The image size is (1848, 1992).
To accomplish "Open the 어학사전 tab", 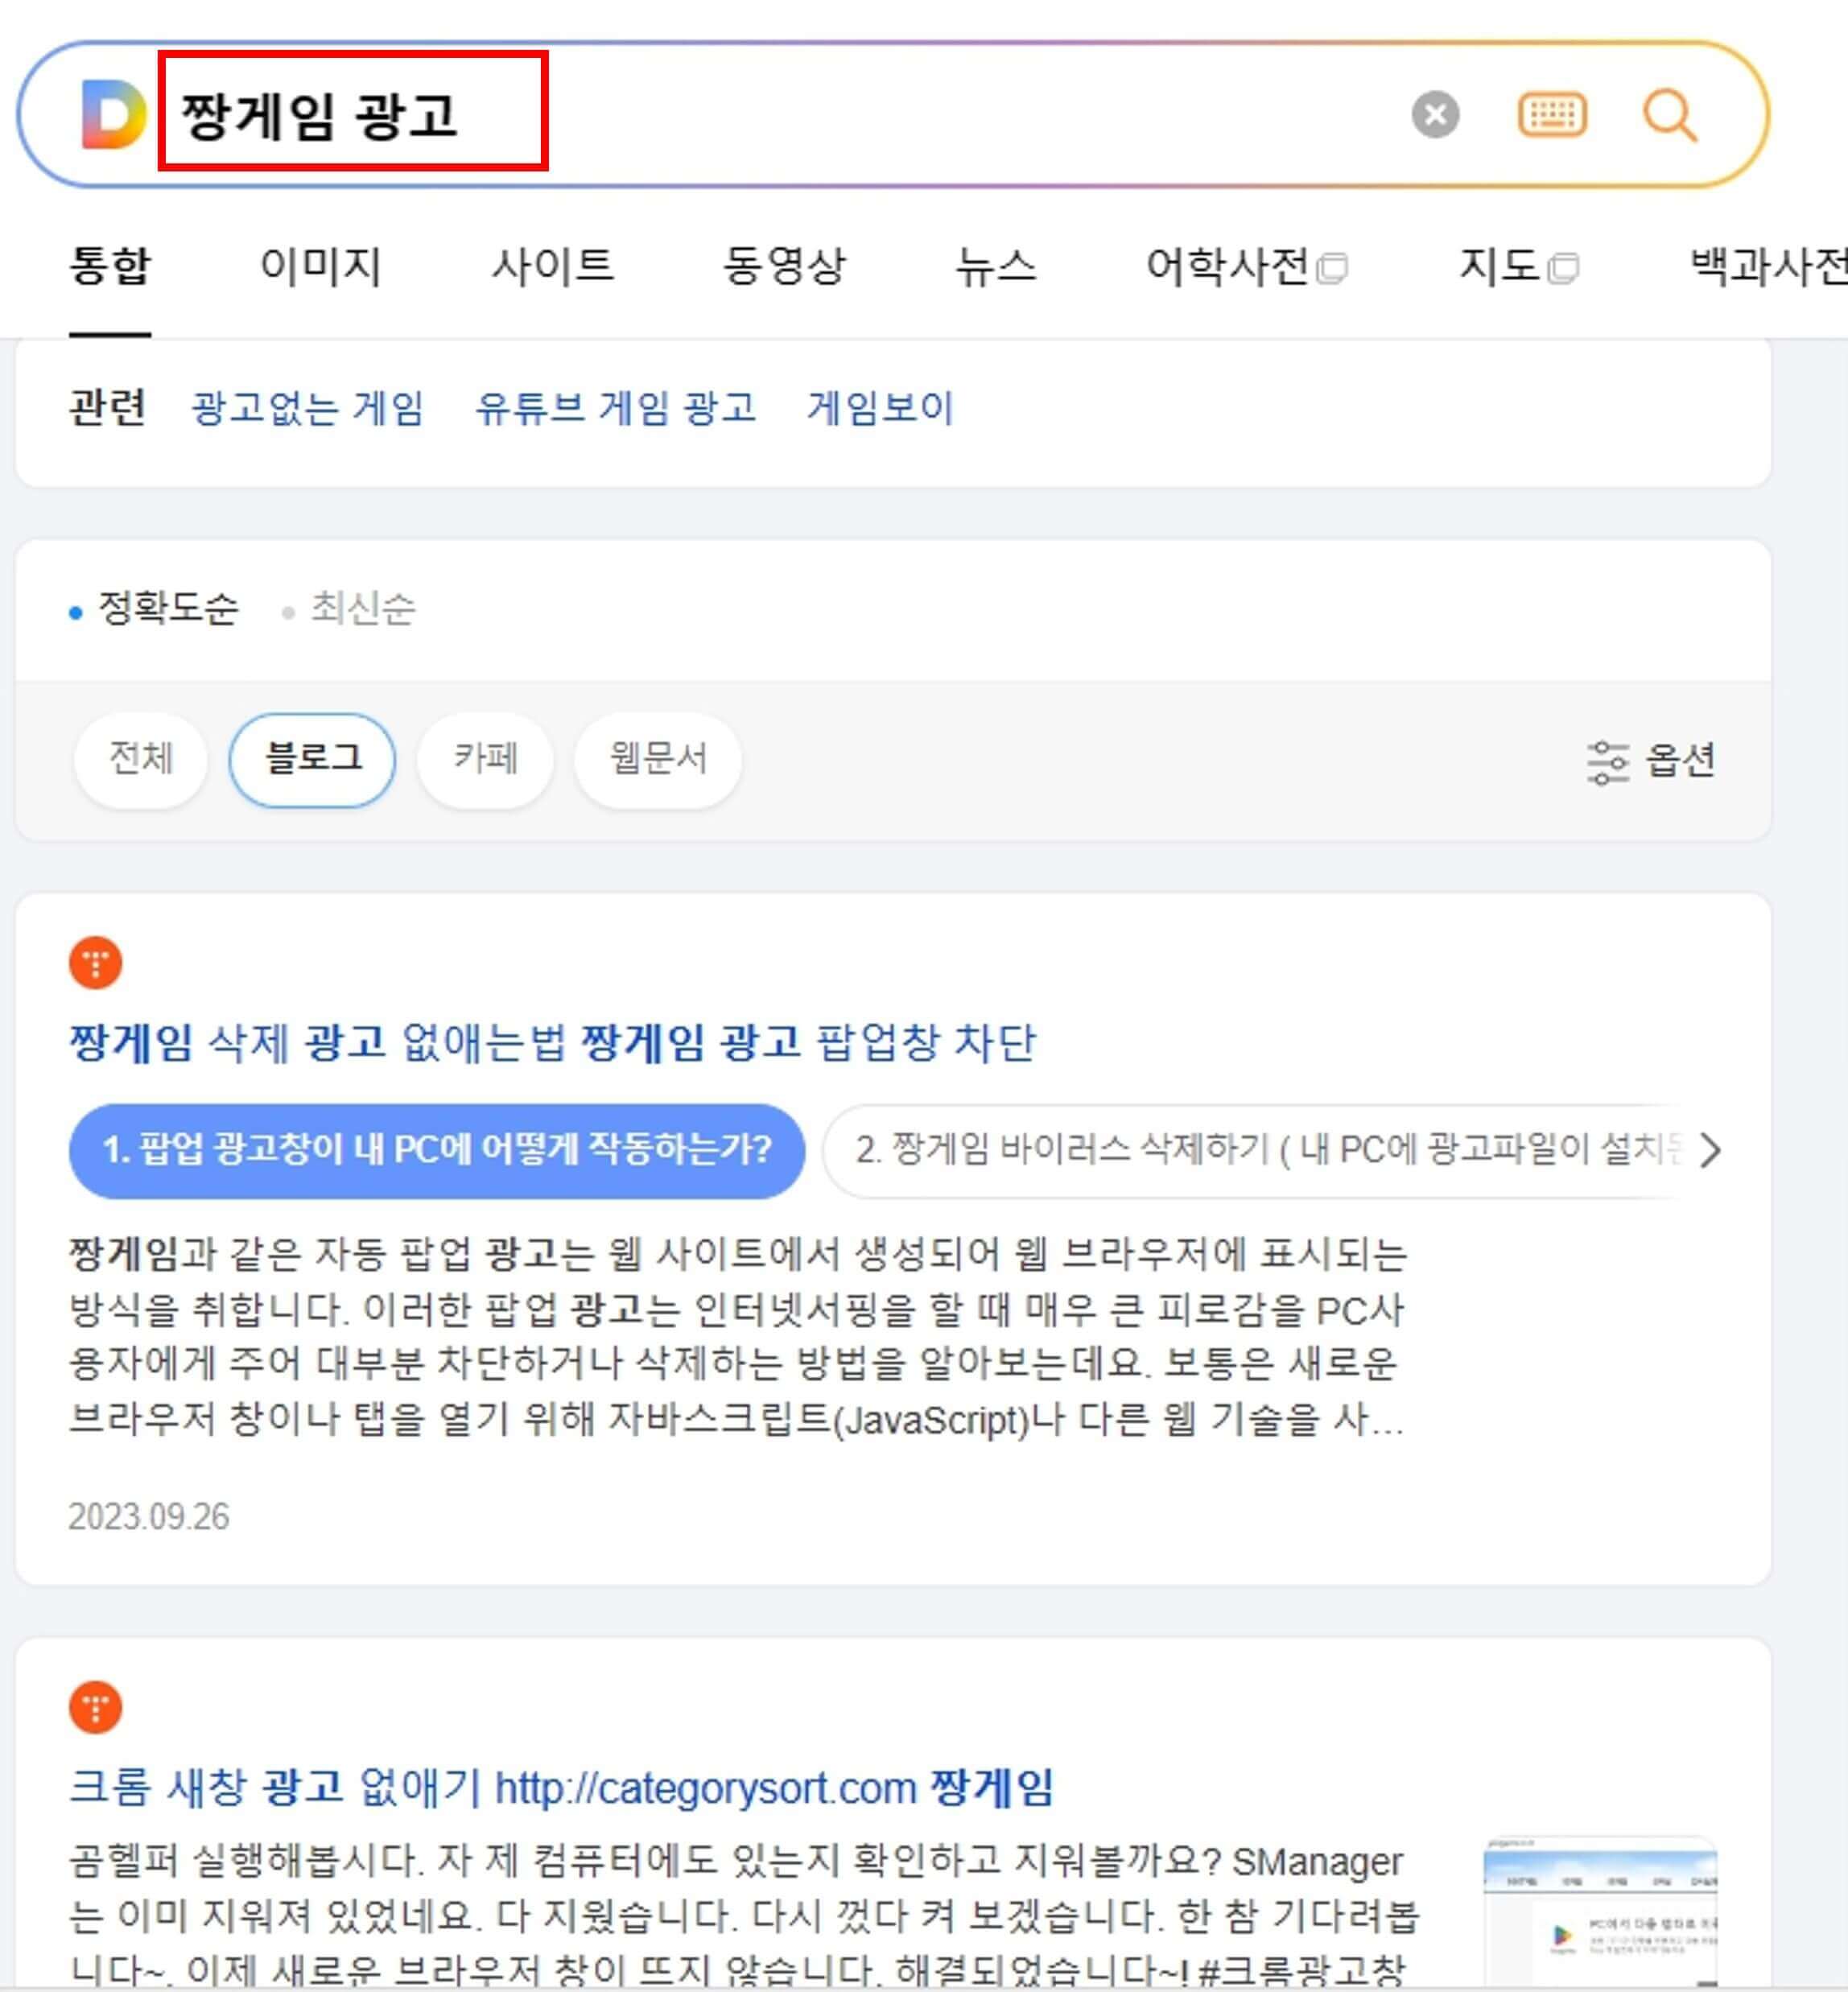I will tap(1246, 266).
